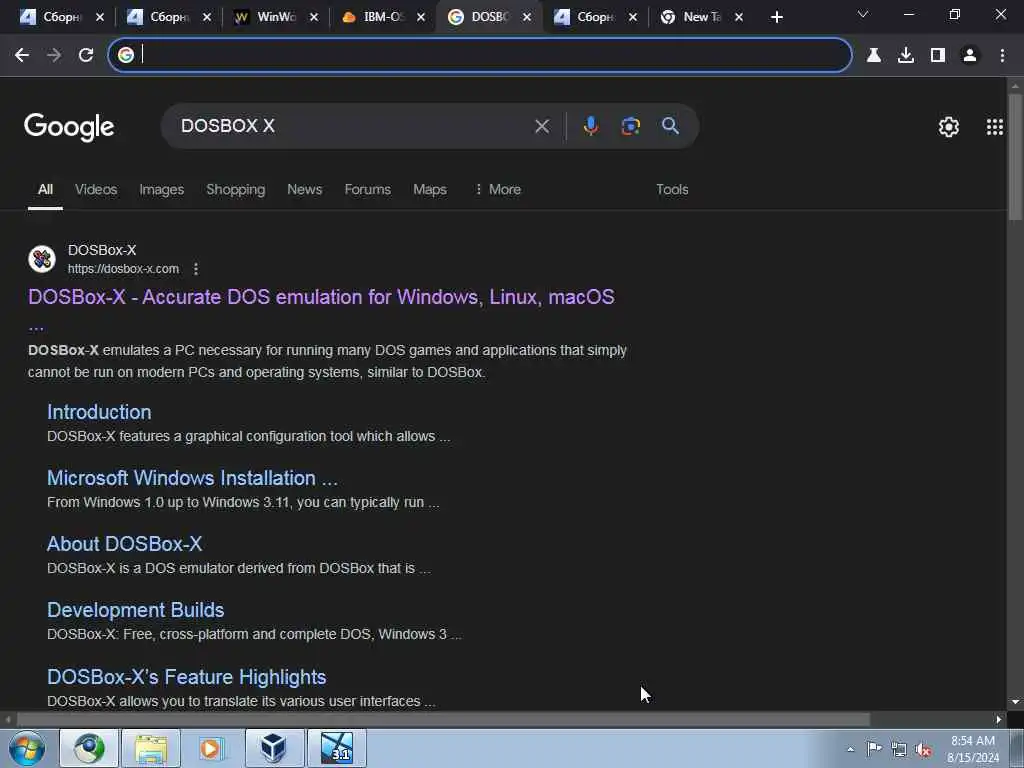Switch to Maps results tab
Screen dimensions: 1024x768
pos(430,189)
